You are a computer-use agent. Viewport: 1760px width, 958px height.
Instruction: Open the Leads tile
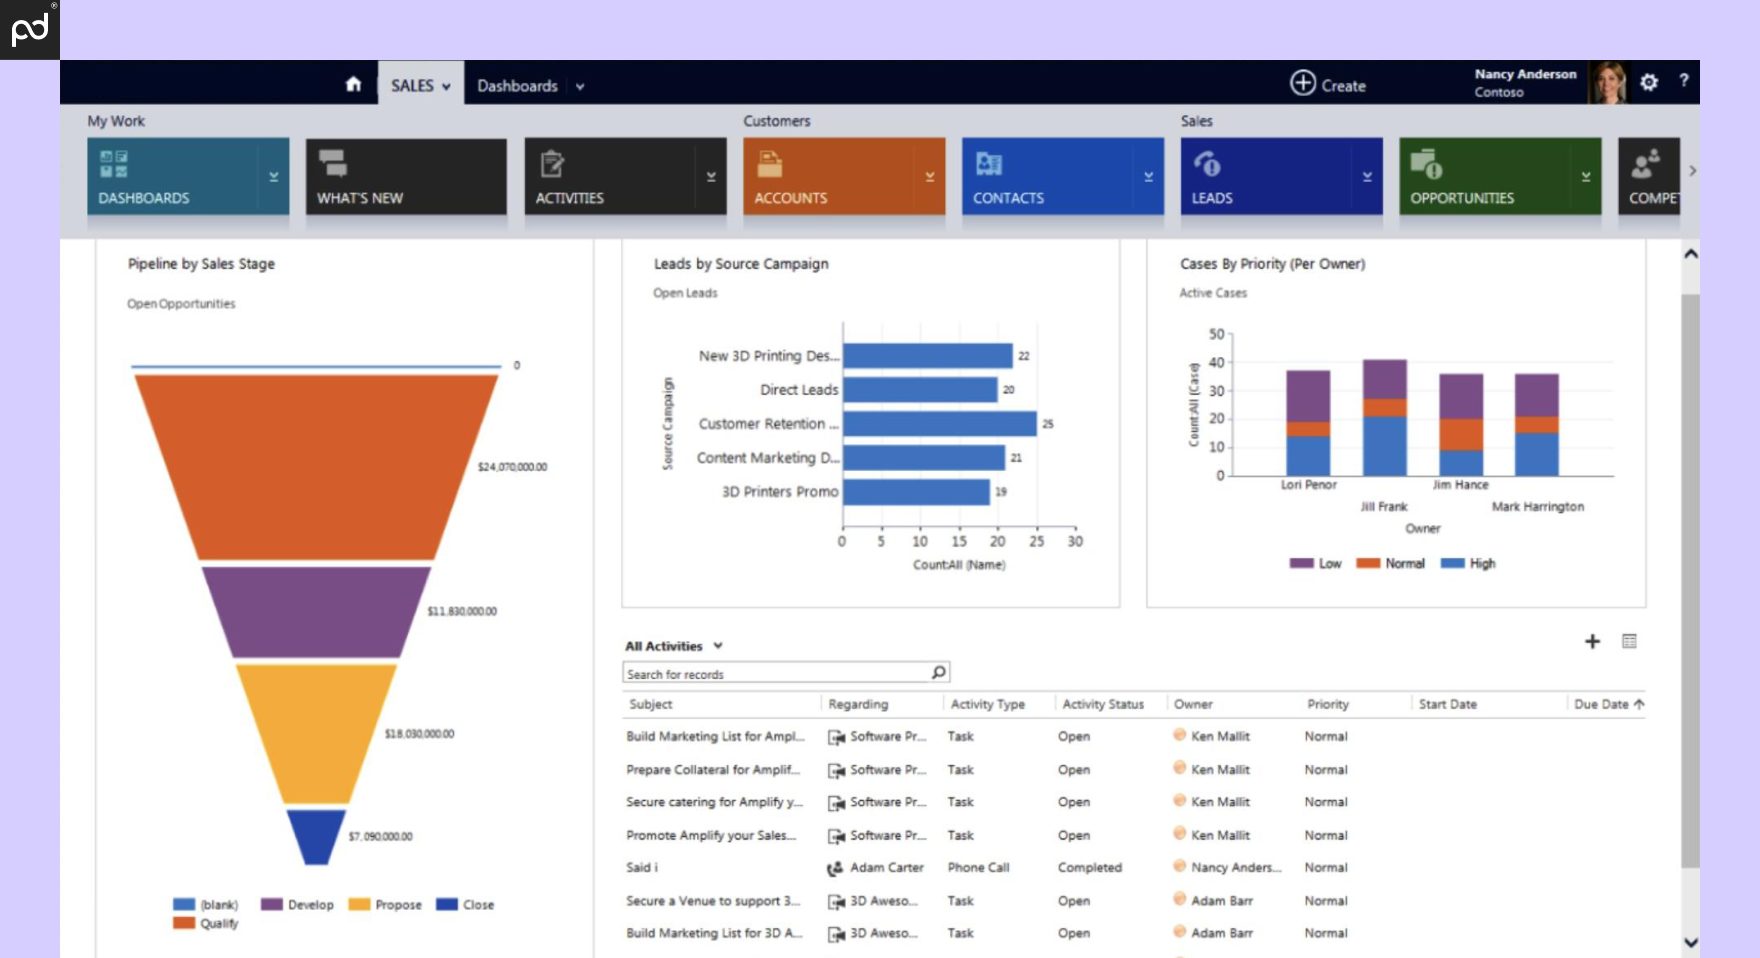pyautogui.click(x=1266, y=177)
